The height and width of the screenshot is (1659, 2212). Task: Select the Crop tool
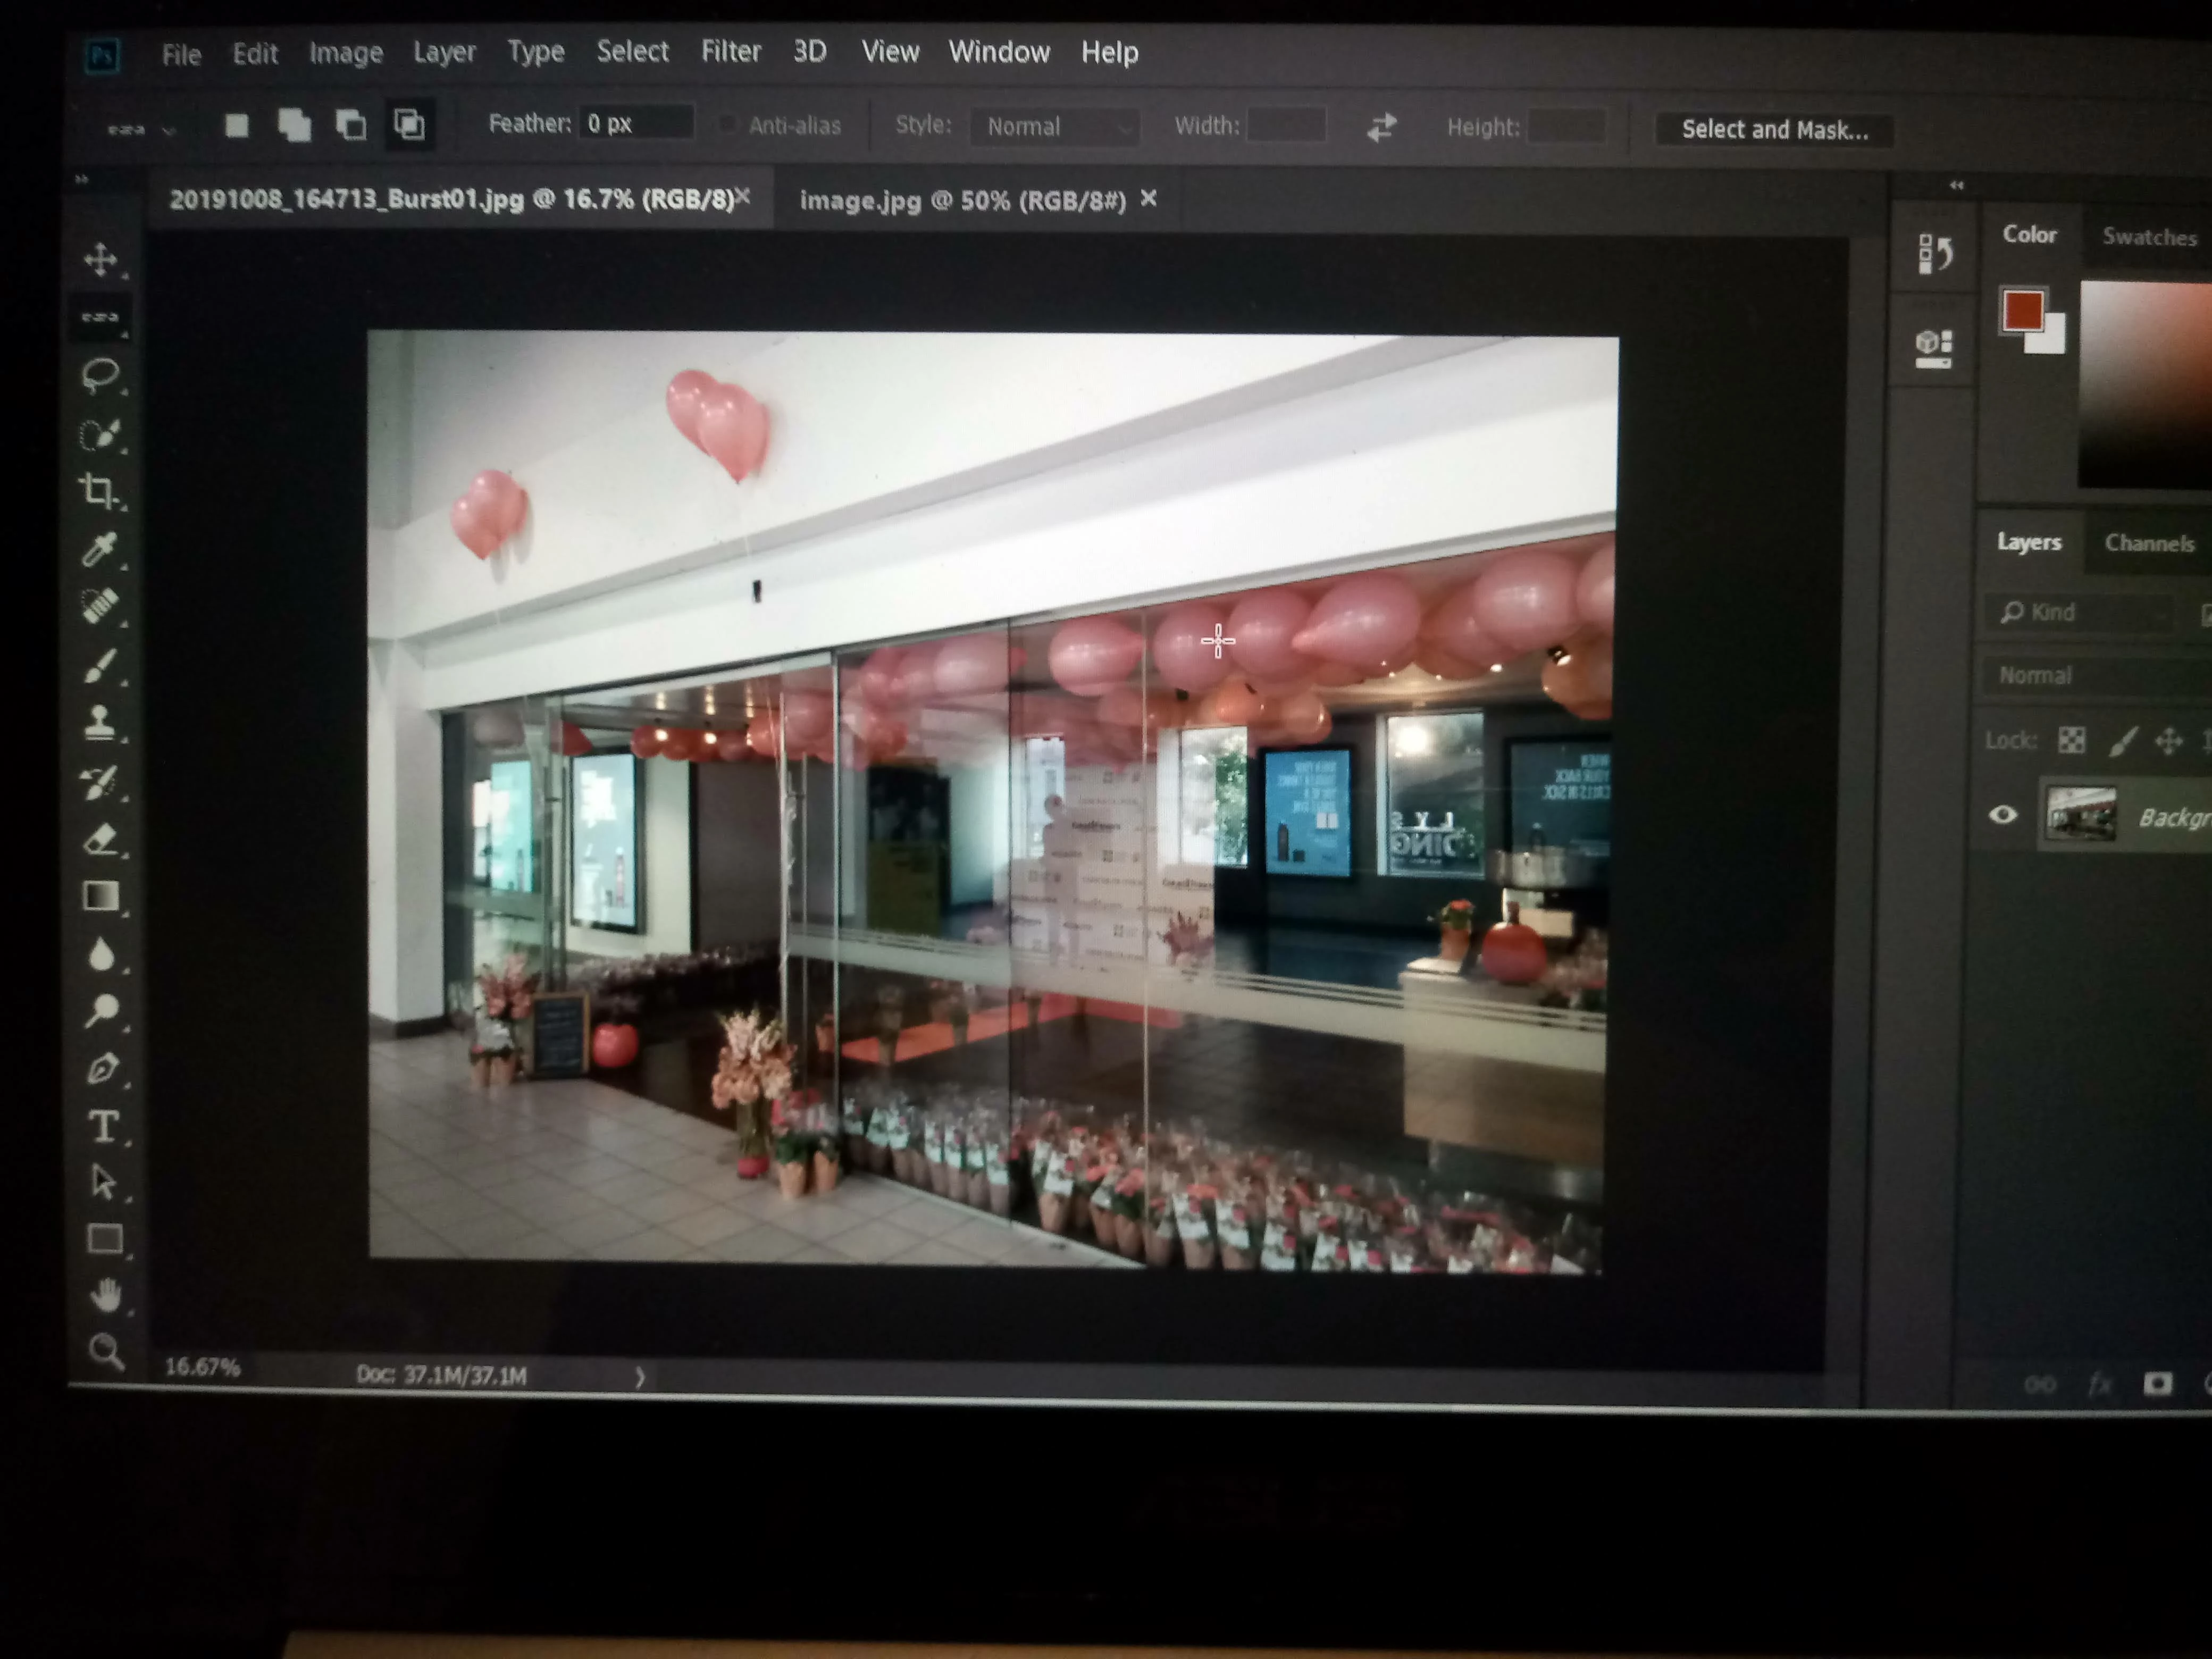[x=99, y=490]
